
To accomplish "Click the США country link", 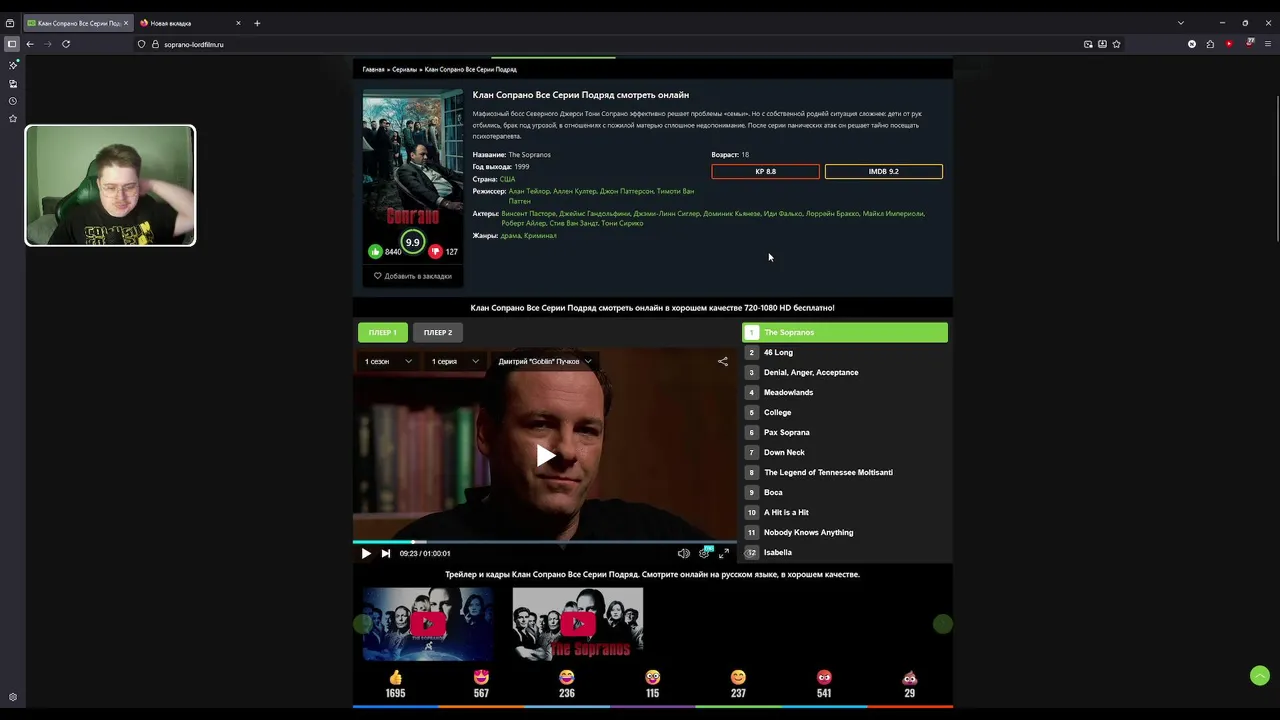I will 507,179.
